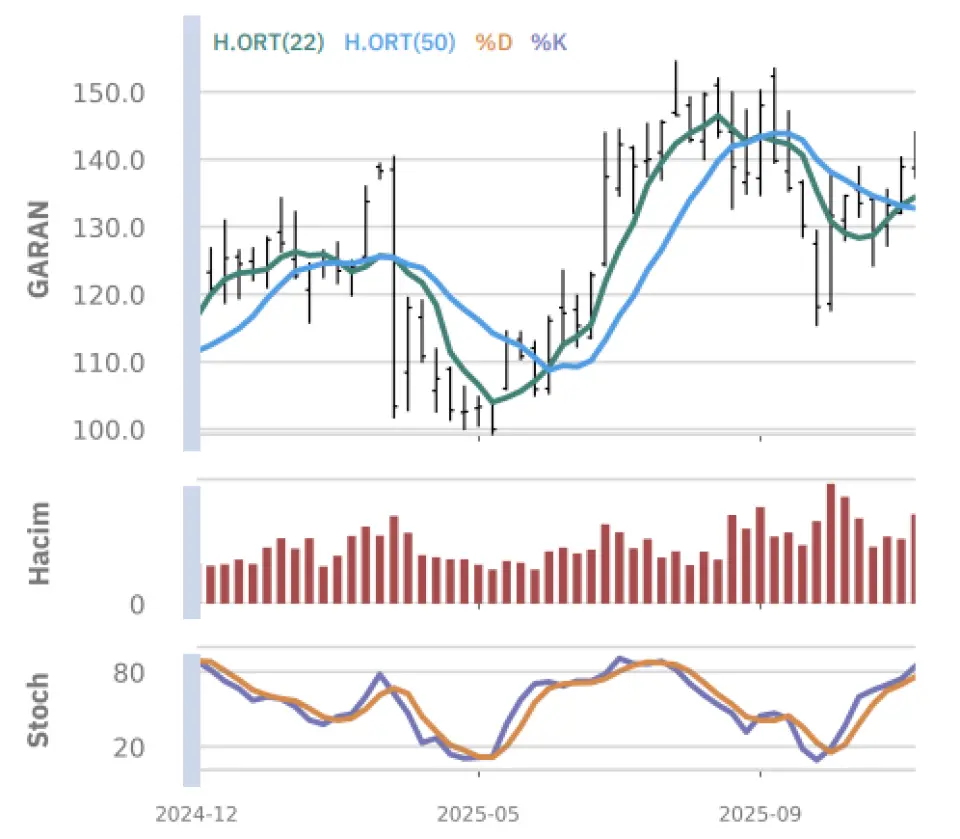The height and width of the screenshot is (839, 960).
Task: Click the 130.0 price axis tick
Action: [x=110, y=228]
